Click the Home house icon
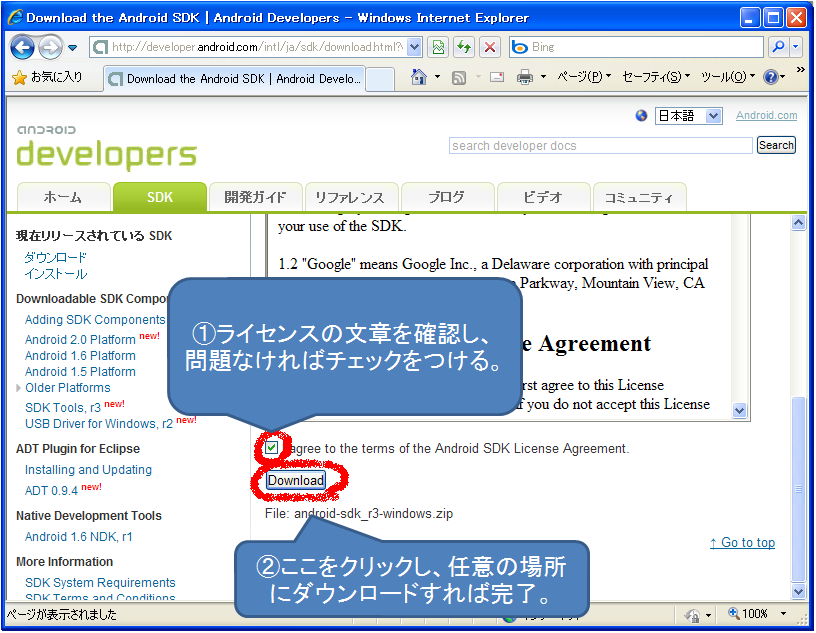This screenshot has width=816, height=633. click(x=418, y=77)
